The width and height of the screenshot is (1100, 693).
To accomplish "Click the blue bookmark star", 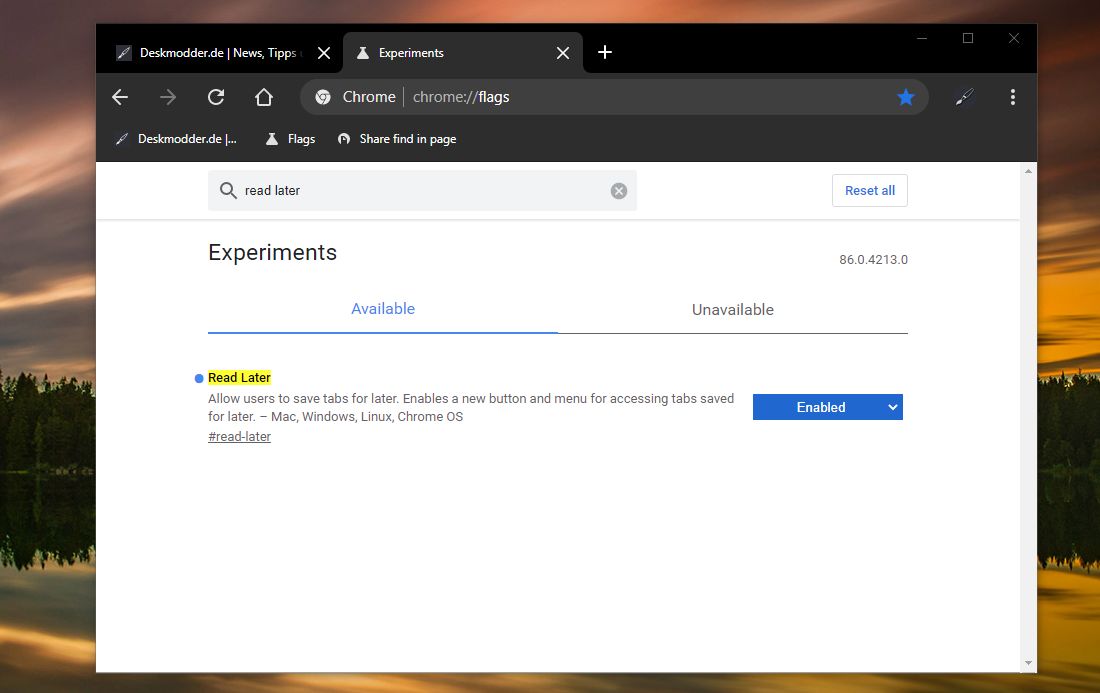I will pos(906,97).
